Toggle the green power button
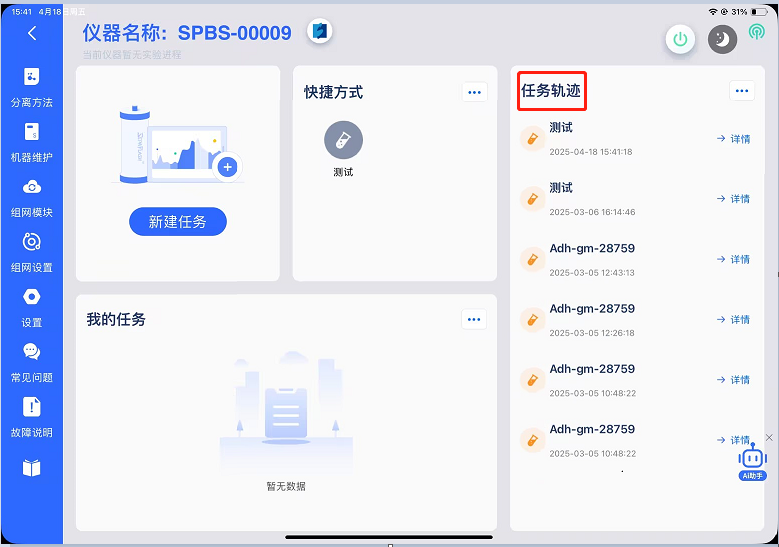 (x=681, y=39)
